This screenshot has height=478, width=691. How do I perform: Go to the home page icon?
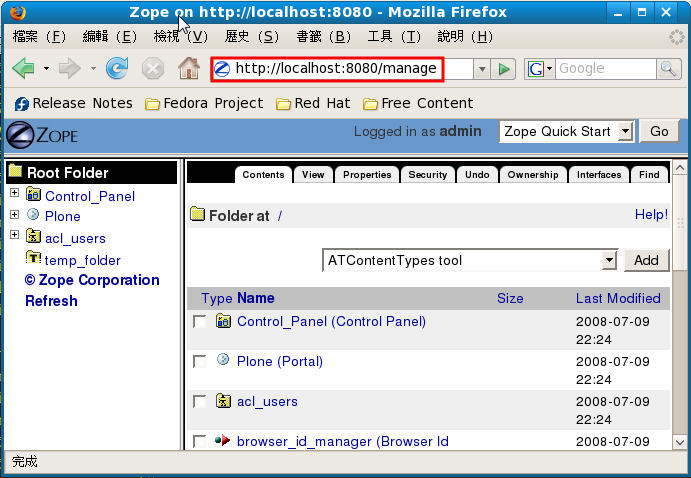189,69
